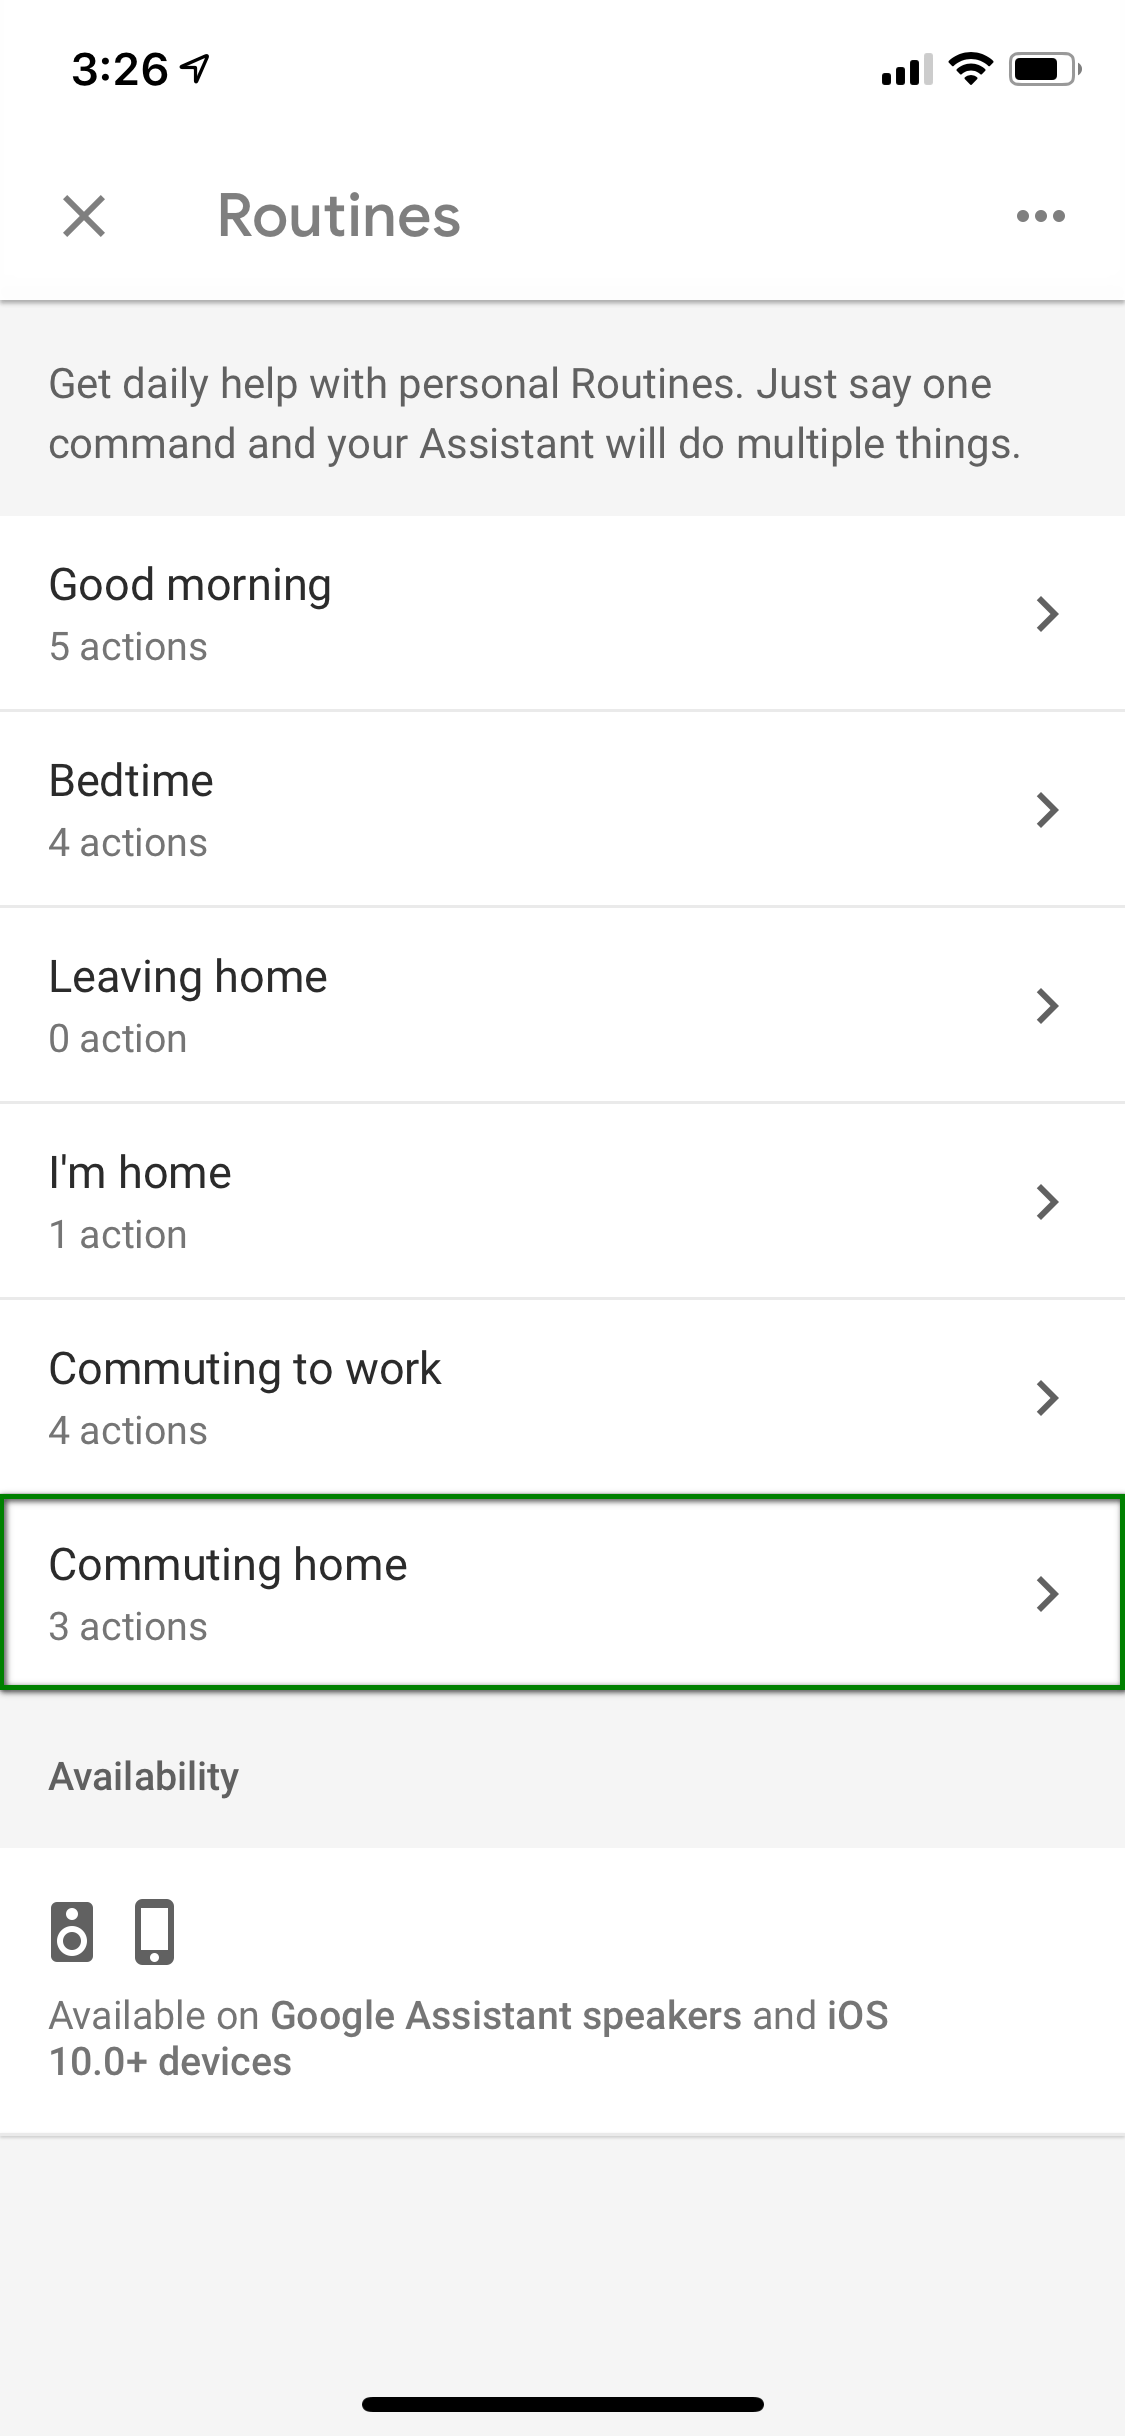Tap the chevron beside I'm home
The height and width of the screenshot is (2436, 1125).
[x=1047, y=1202]
